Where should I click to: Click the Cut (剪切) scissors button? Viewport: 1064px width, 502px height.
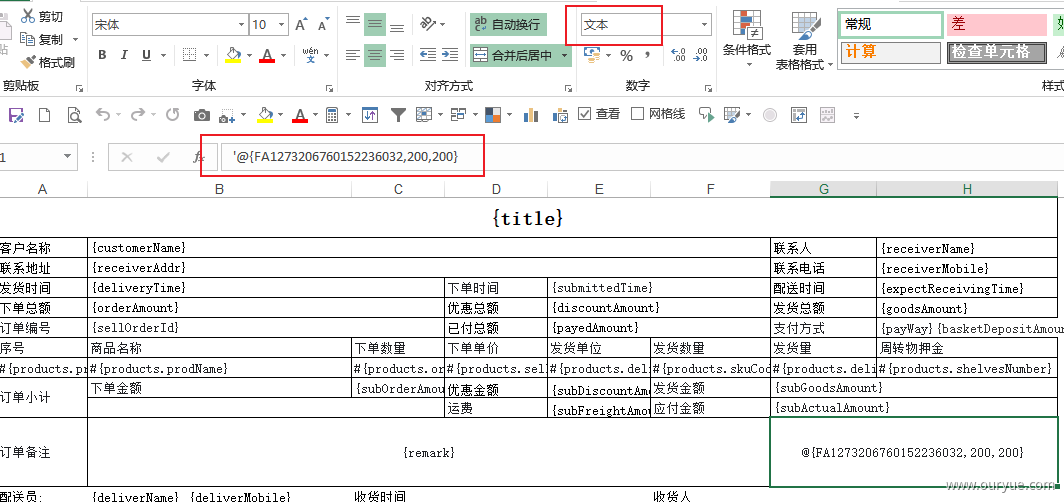[x=41, y=16]
